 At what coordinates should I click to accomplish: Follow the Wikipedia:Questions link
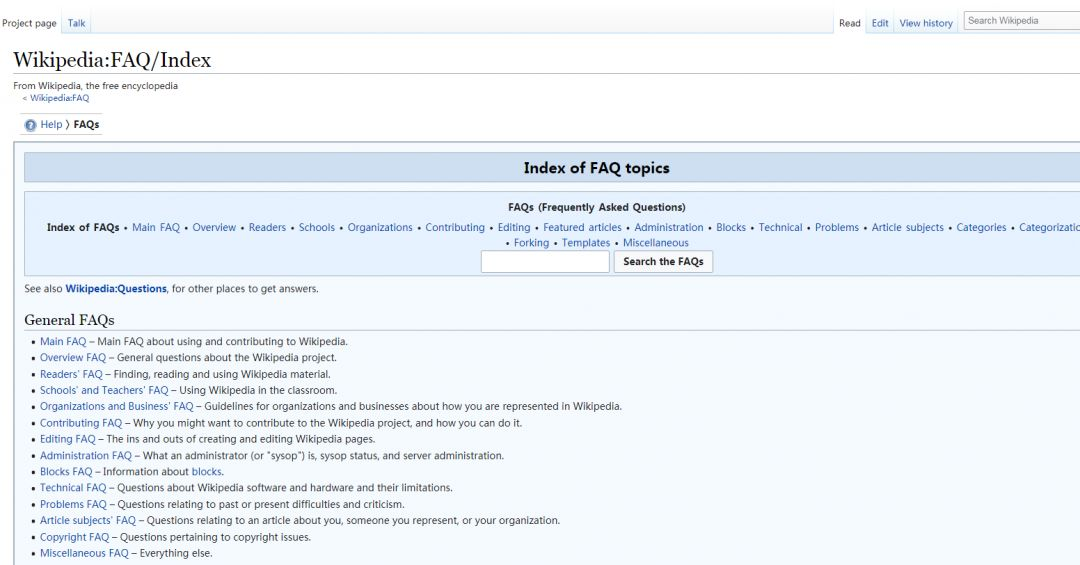pos(116,289)
